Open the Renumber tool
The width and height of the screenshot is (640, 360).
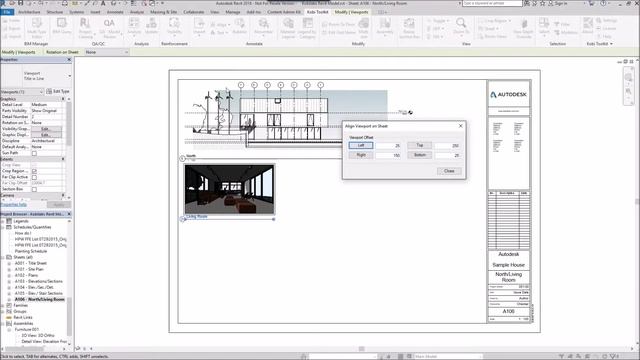[x=263, y=26]
